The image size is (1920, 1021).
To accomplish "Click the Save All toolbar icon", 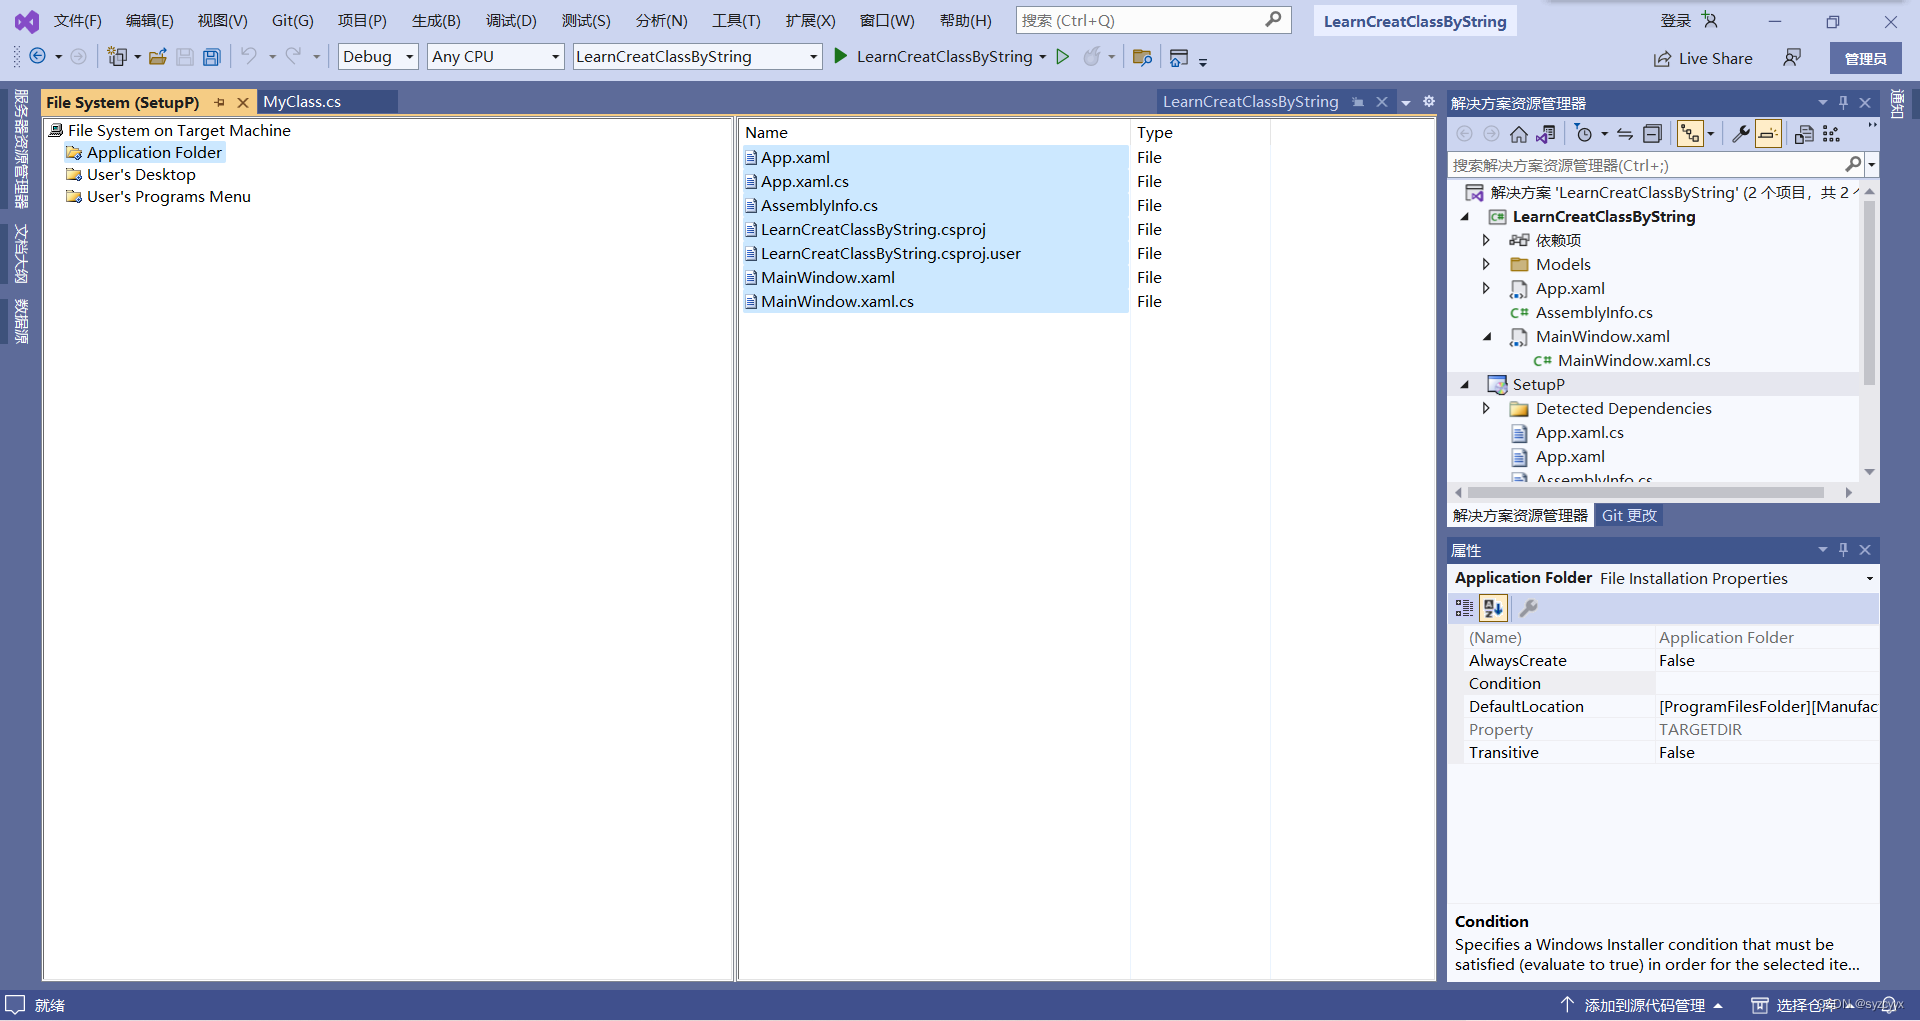I will click(x=211, y=56).
